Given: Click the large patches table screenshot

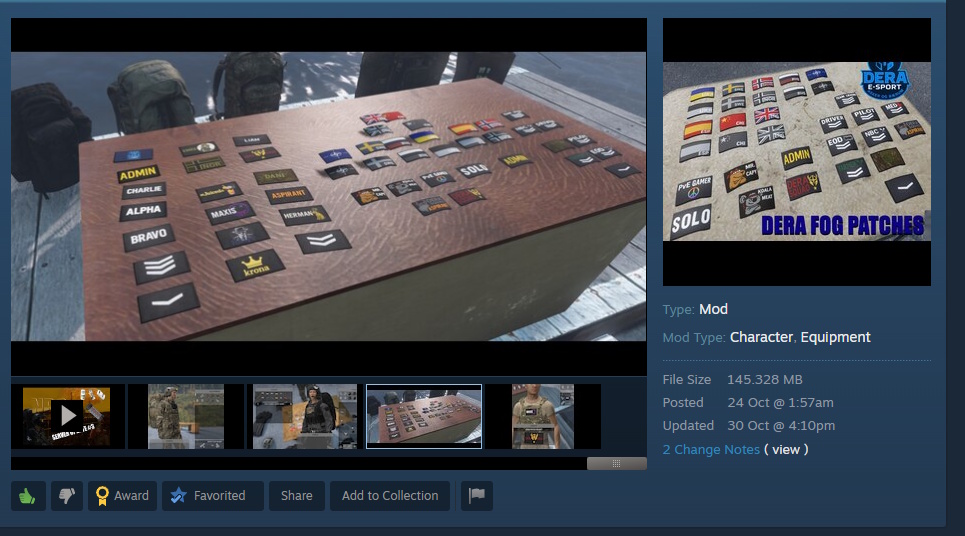Looking at the screenshot, I should point(329,196).
